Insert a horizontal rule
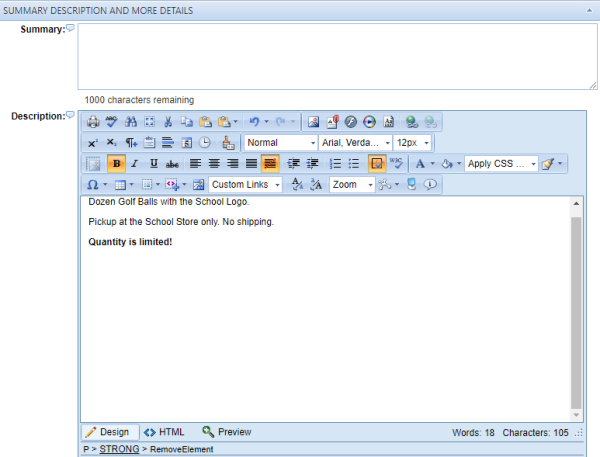The width and height of the screenshot is (600, 457). [x=168, y=143]
